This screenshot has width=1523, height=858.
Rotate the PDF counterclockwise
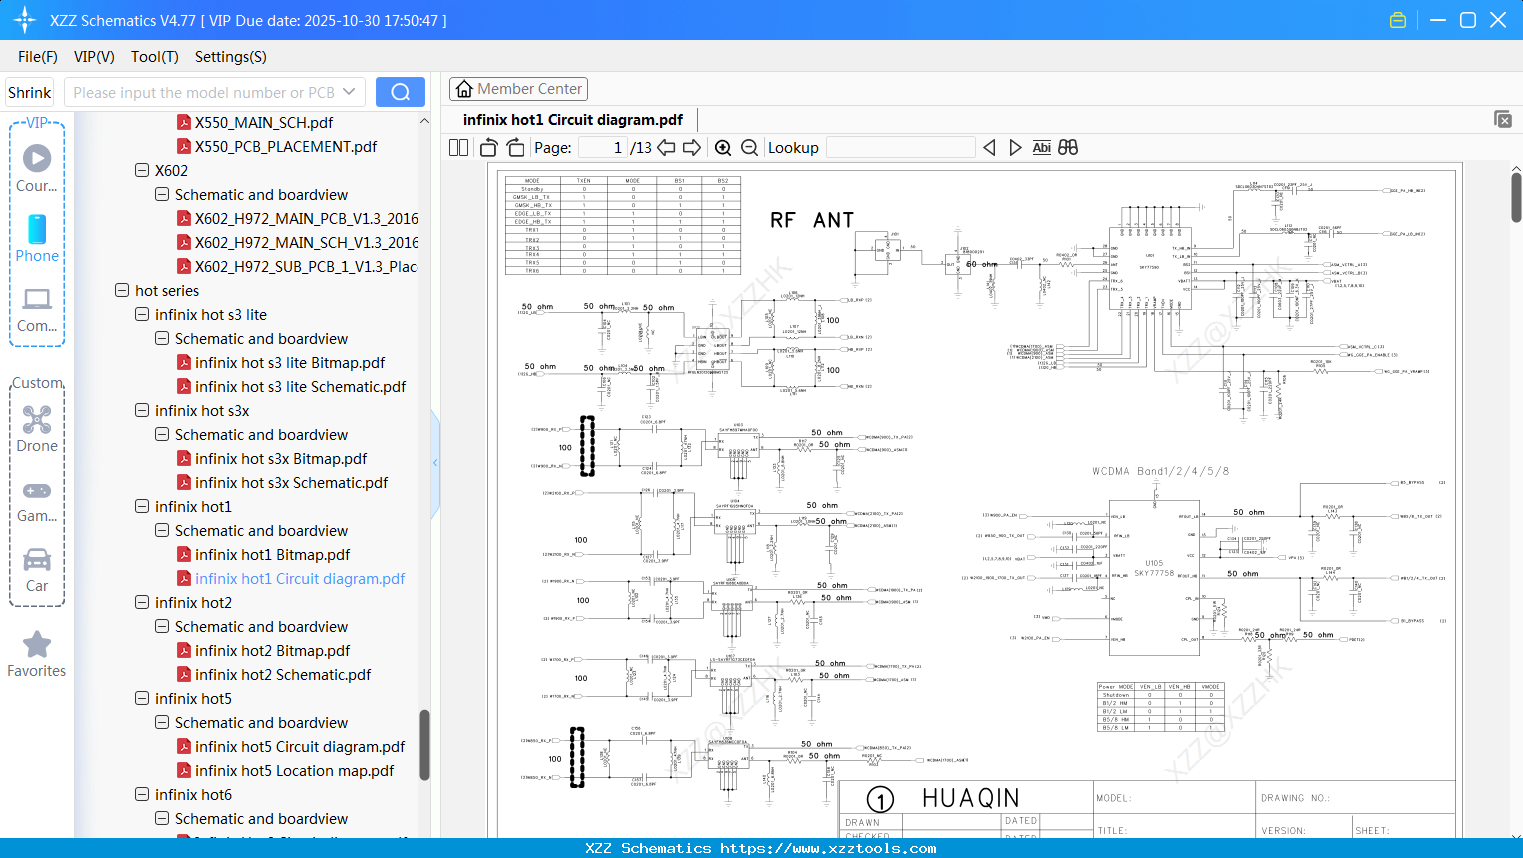point(487,147)
